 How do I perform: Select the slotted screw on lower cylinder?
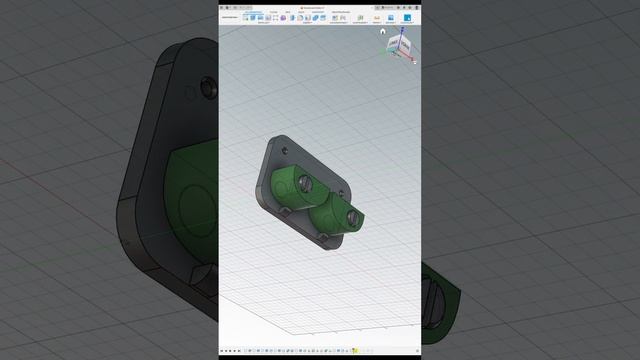pyautogui.click(x=352, y=218)
